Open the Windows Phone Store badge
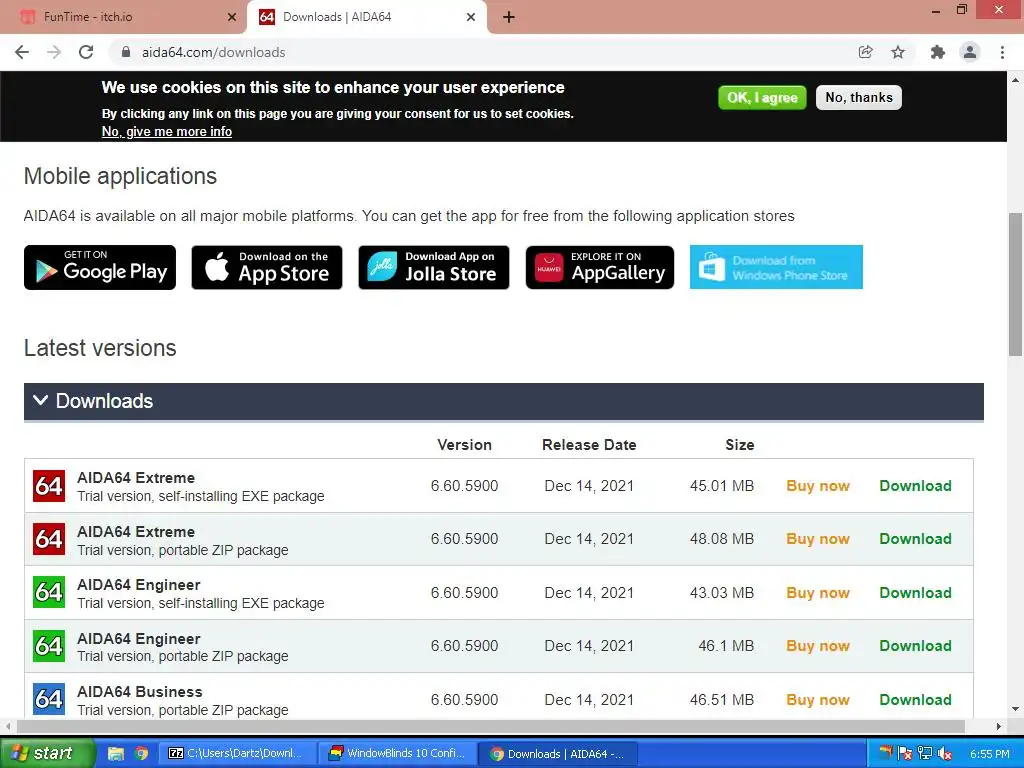This screenshot has width=1024, height=768. pyautogui.click(x=776, y=267)
